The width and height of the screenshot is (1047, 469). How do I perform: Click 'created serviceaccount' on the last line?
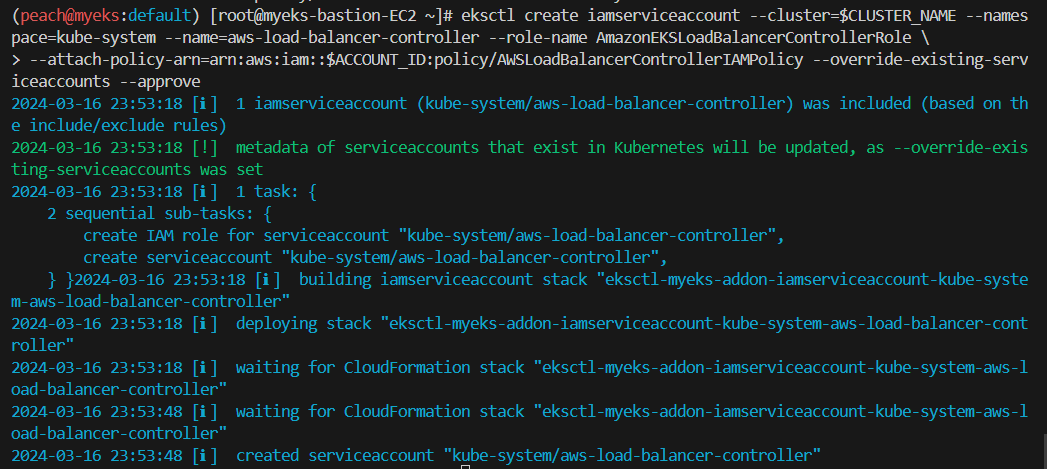coord(335,457)
